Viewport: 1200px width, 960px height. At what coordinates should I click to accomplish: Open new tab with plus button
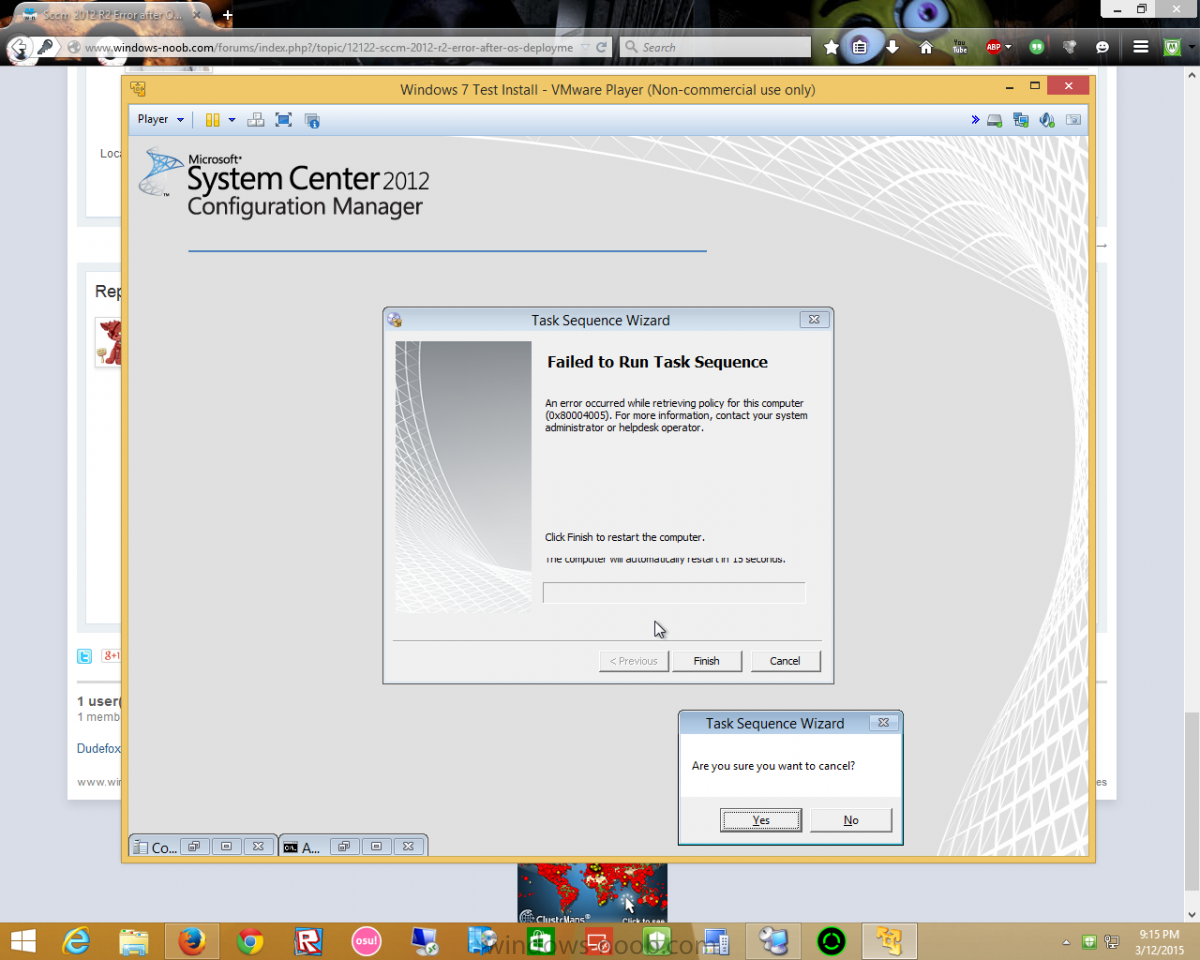pos(228,15)
